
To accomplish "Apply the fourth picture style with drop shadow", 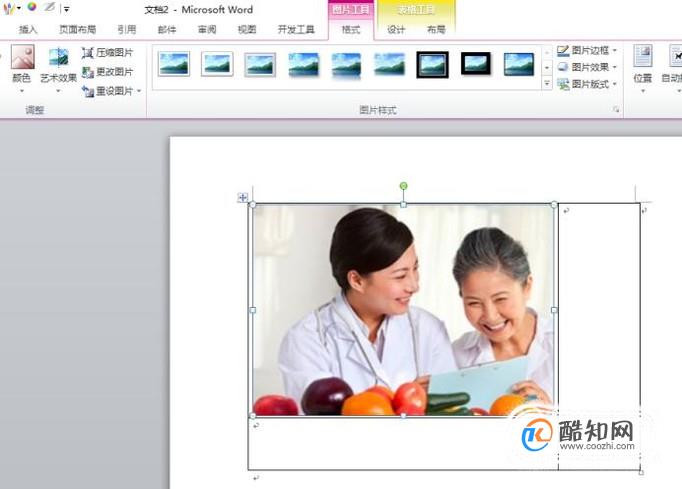I will [303, 64].
